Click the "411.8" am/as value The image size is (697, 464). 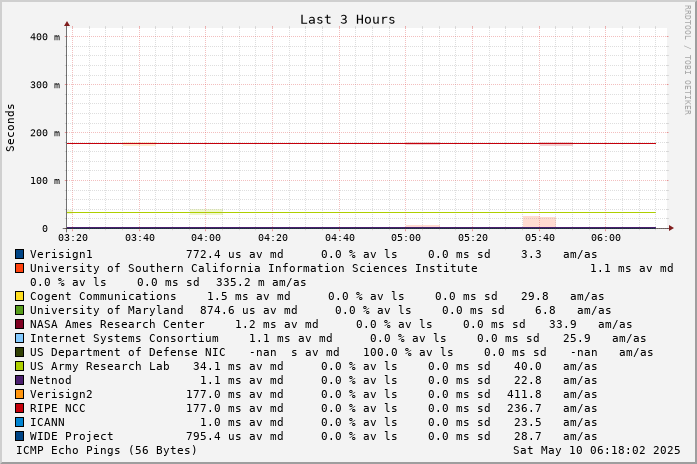(x=524, y=394)
